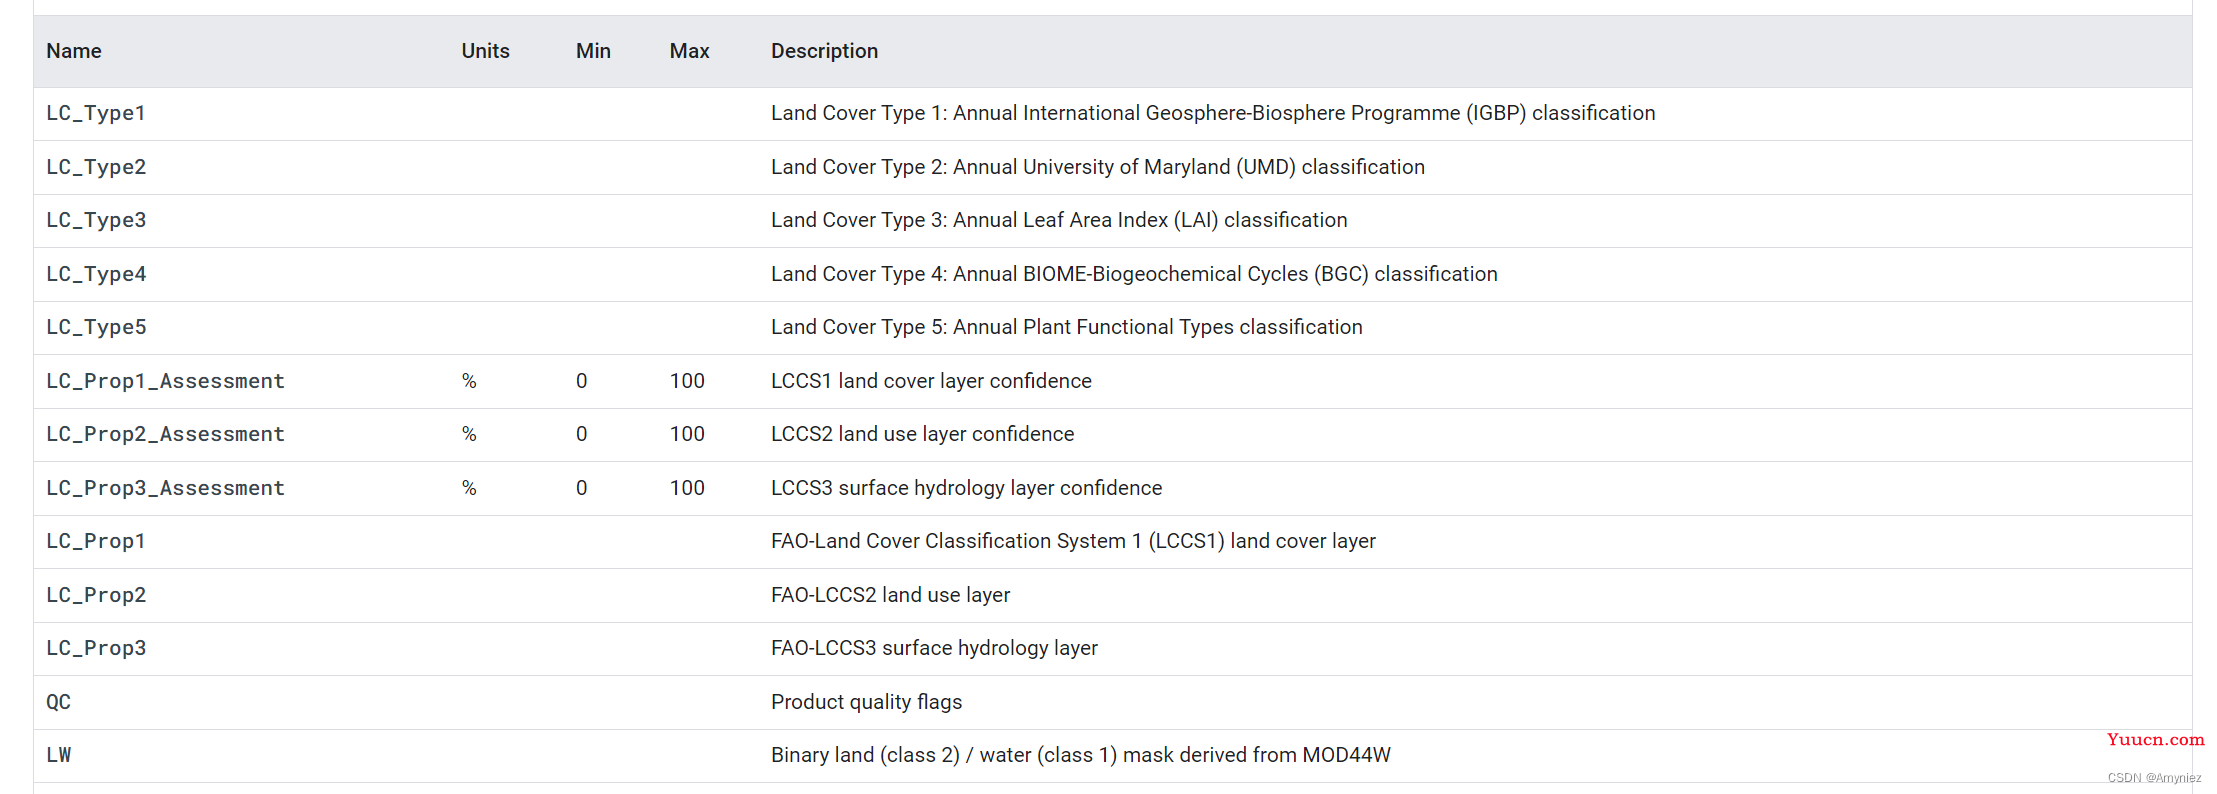The height and width of the screenshot is (794, 2217).
Task: Click the Description column header
Action: pos(824,51)
